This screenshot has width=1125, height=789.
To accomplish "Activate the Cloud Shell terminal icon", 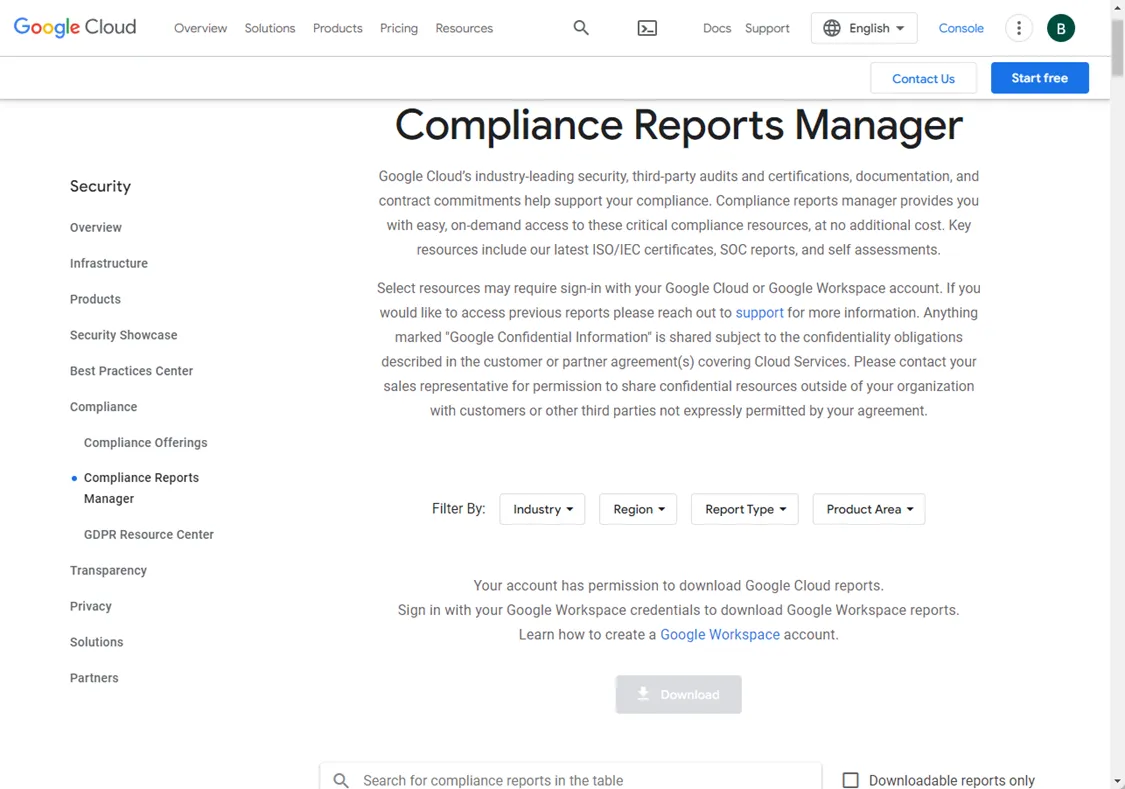I will 647,28.
